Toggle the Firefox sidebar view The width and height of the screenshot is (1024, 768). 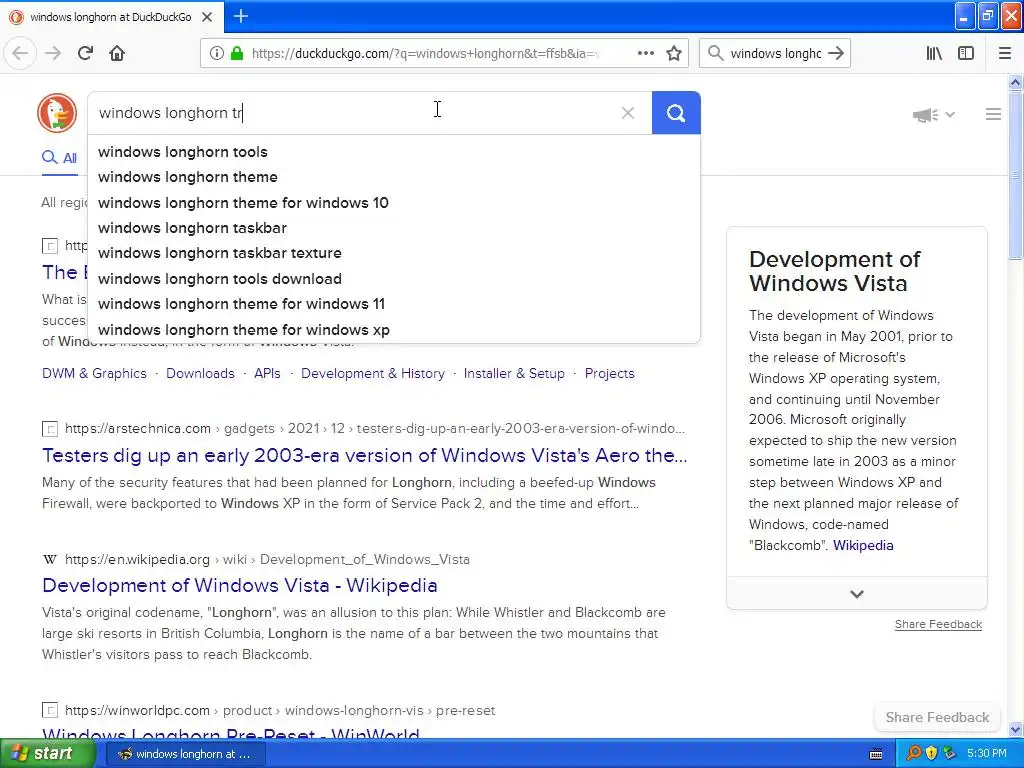tap(966, 54)
